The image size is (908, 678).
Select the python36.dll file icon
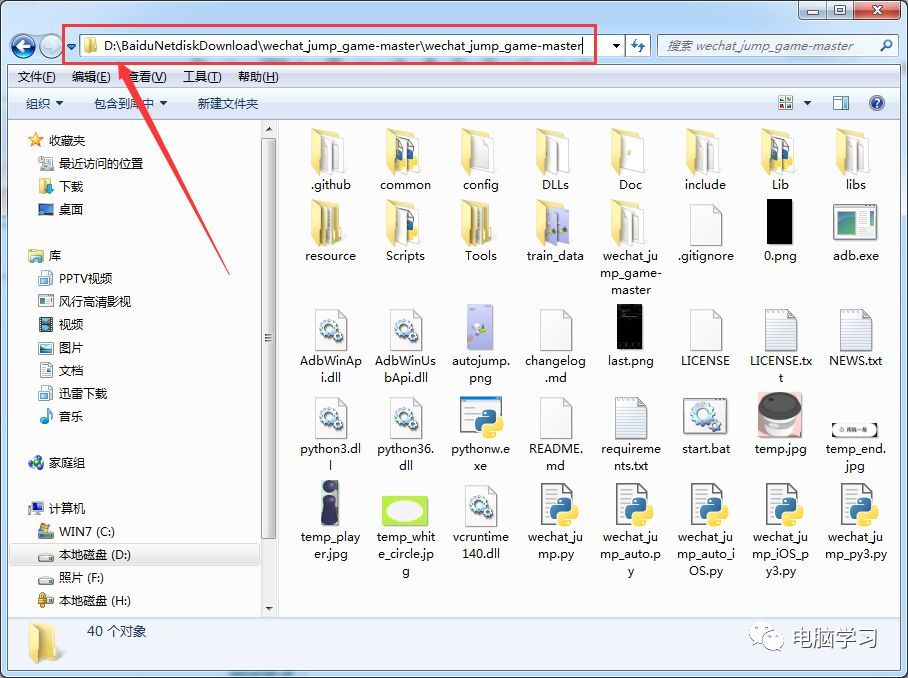[405, 417]
